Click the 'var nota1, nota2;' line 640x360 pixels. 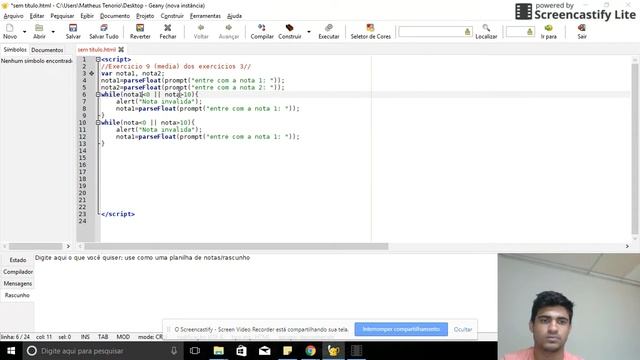point(133,73)
